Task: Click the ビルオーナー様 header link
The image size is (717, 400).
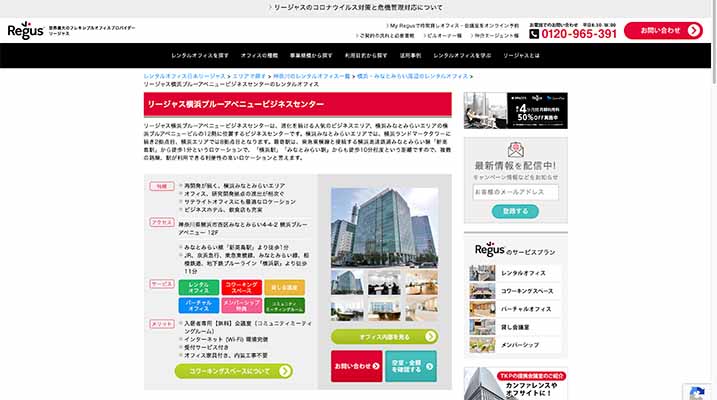Action: coord(442,36)
